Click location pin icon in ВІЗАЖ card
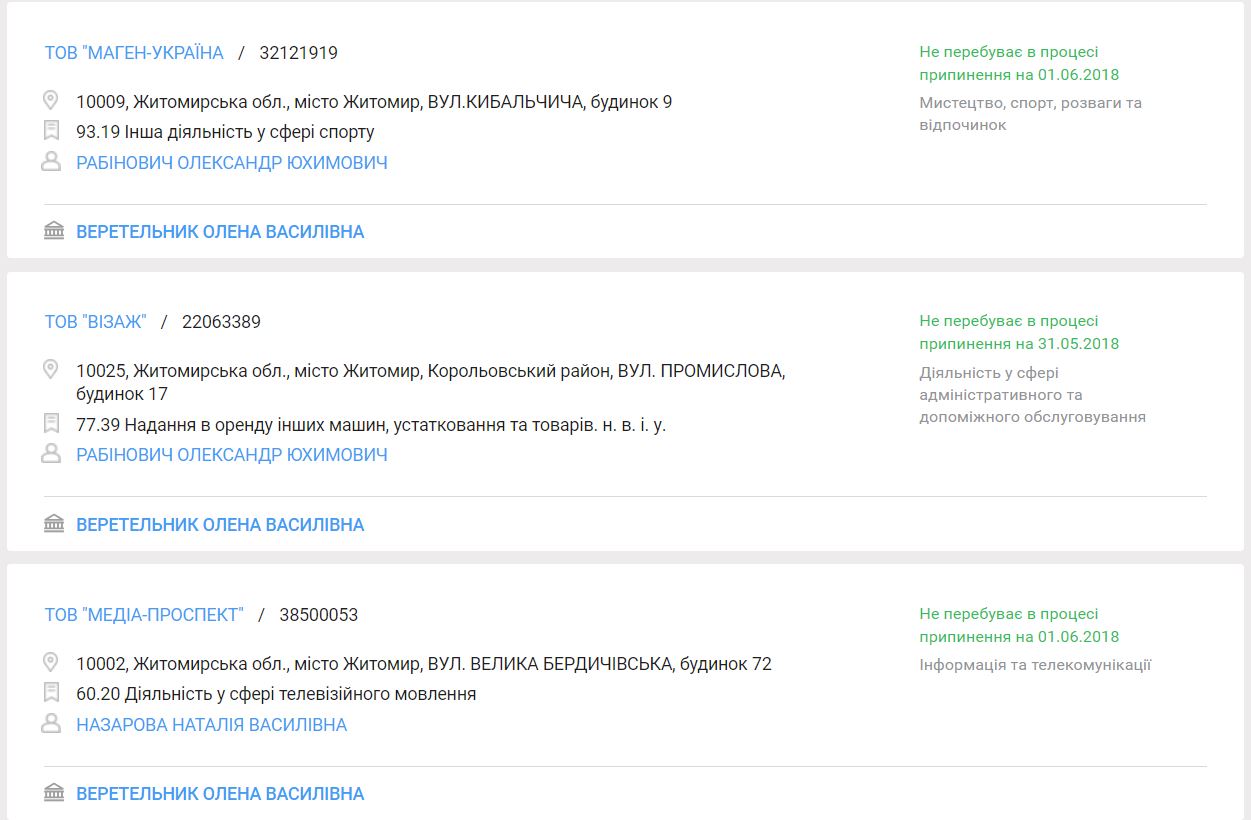The width and height of the screenshot is (1251, 820). (x=51, y=370)
